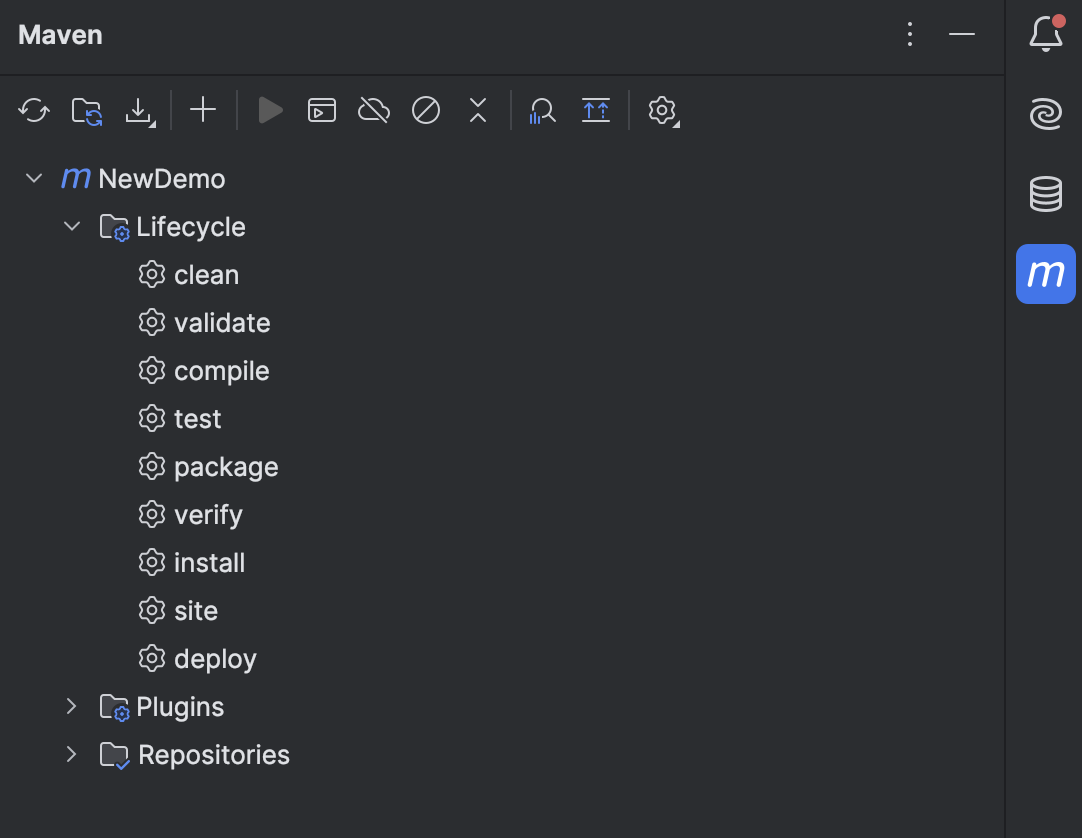Open the AI Assistant sidebar icon
The width and height of the screenshot is (1082, 838).
[x=1045, y=113]
